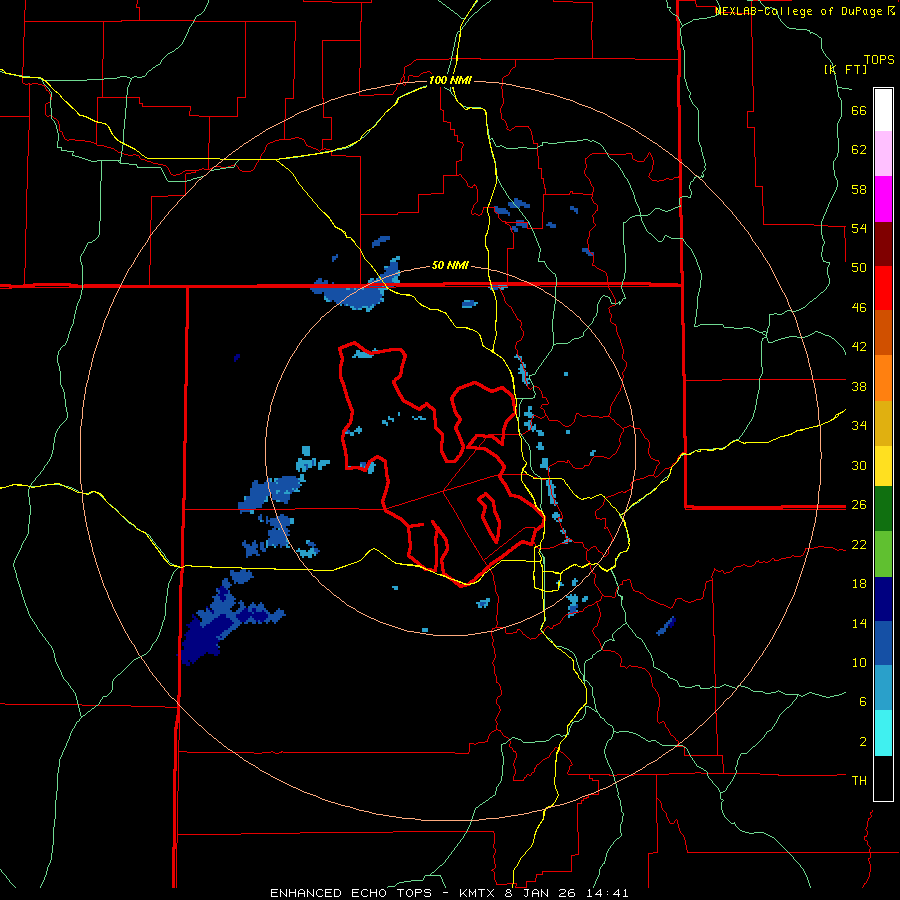
Task: Click the 10 legend value
Action: click(x=859, y=663)
